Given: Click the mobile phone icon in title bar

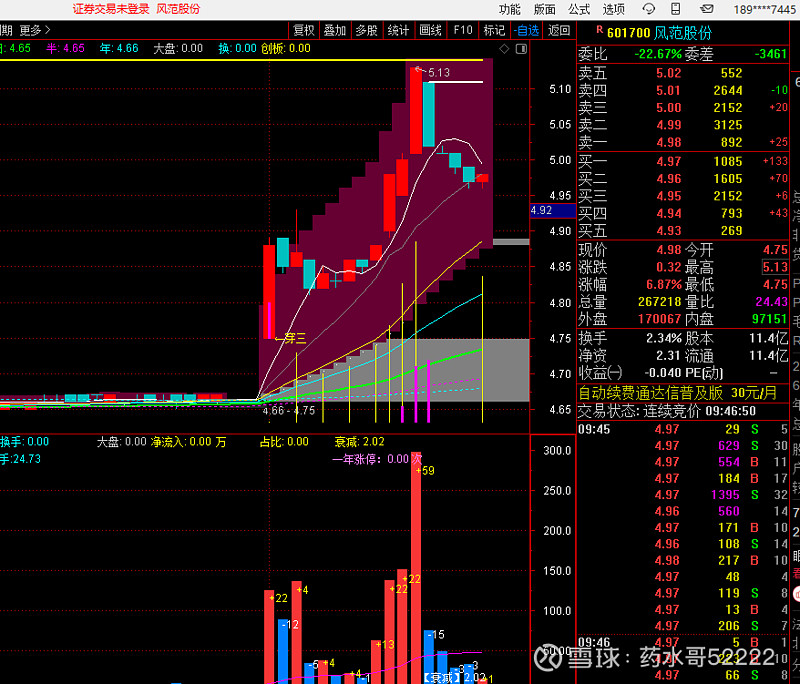Looking at the screenshot, I should tap(676, 9).
